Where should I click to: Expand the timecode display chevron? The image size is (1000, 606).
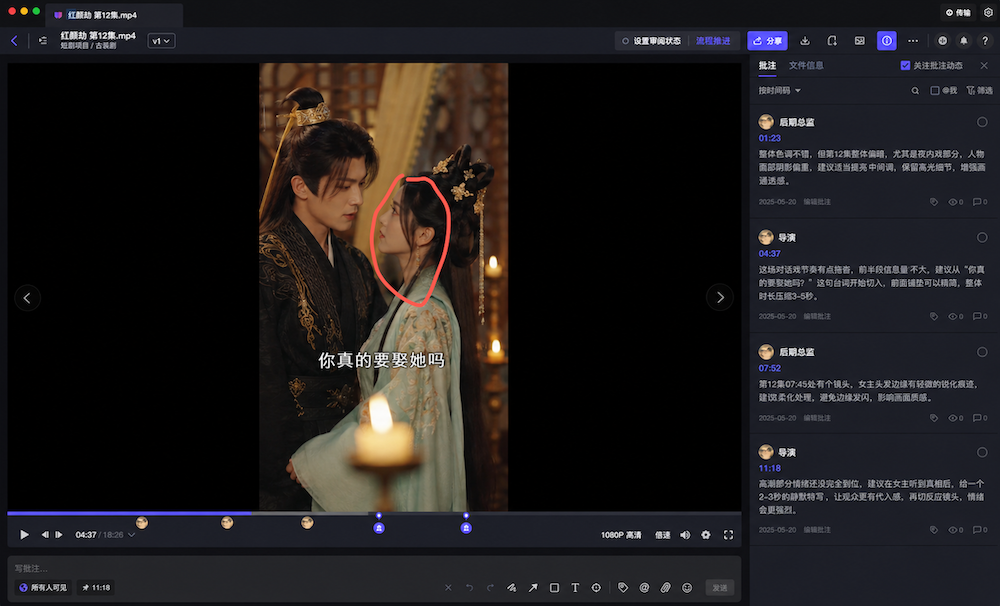point(131,535)
